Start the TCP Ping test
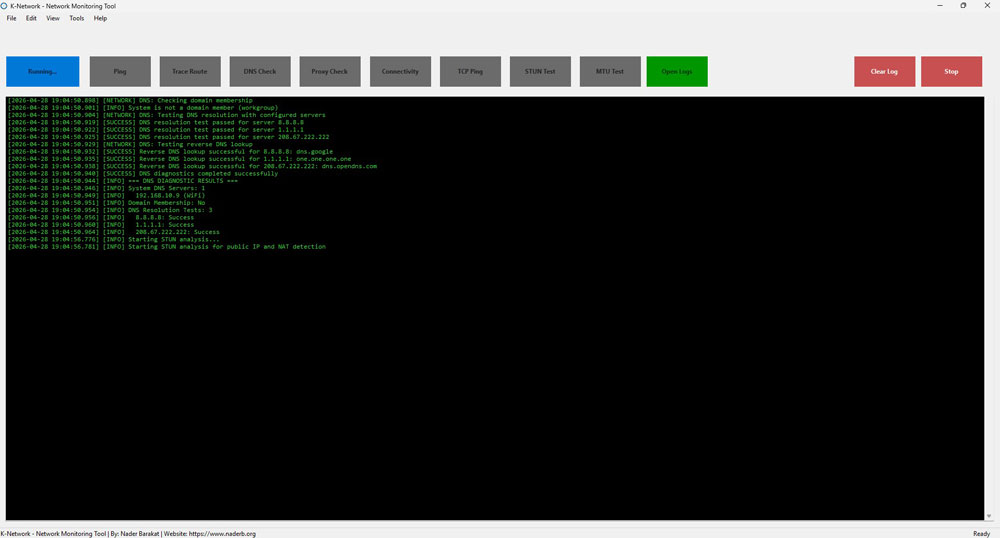Viewport: 1000px width, 538px height. [x=470, y=71]
